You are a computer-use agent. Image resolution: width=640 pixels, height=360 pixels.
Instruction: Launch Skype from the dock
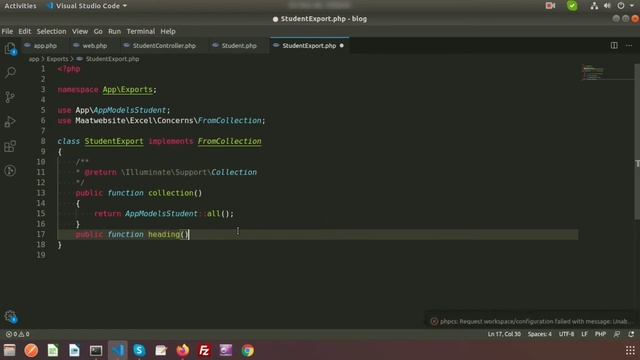[139, 350]
